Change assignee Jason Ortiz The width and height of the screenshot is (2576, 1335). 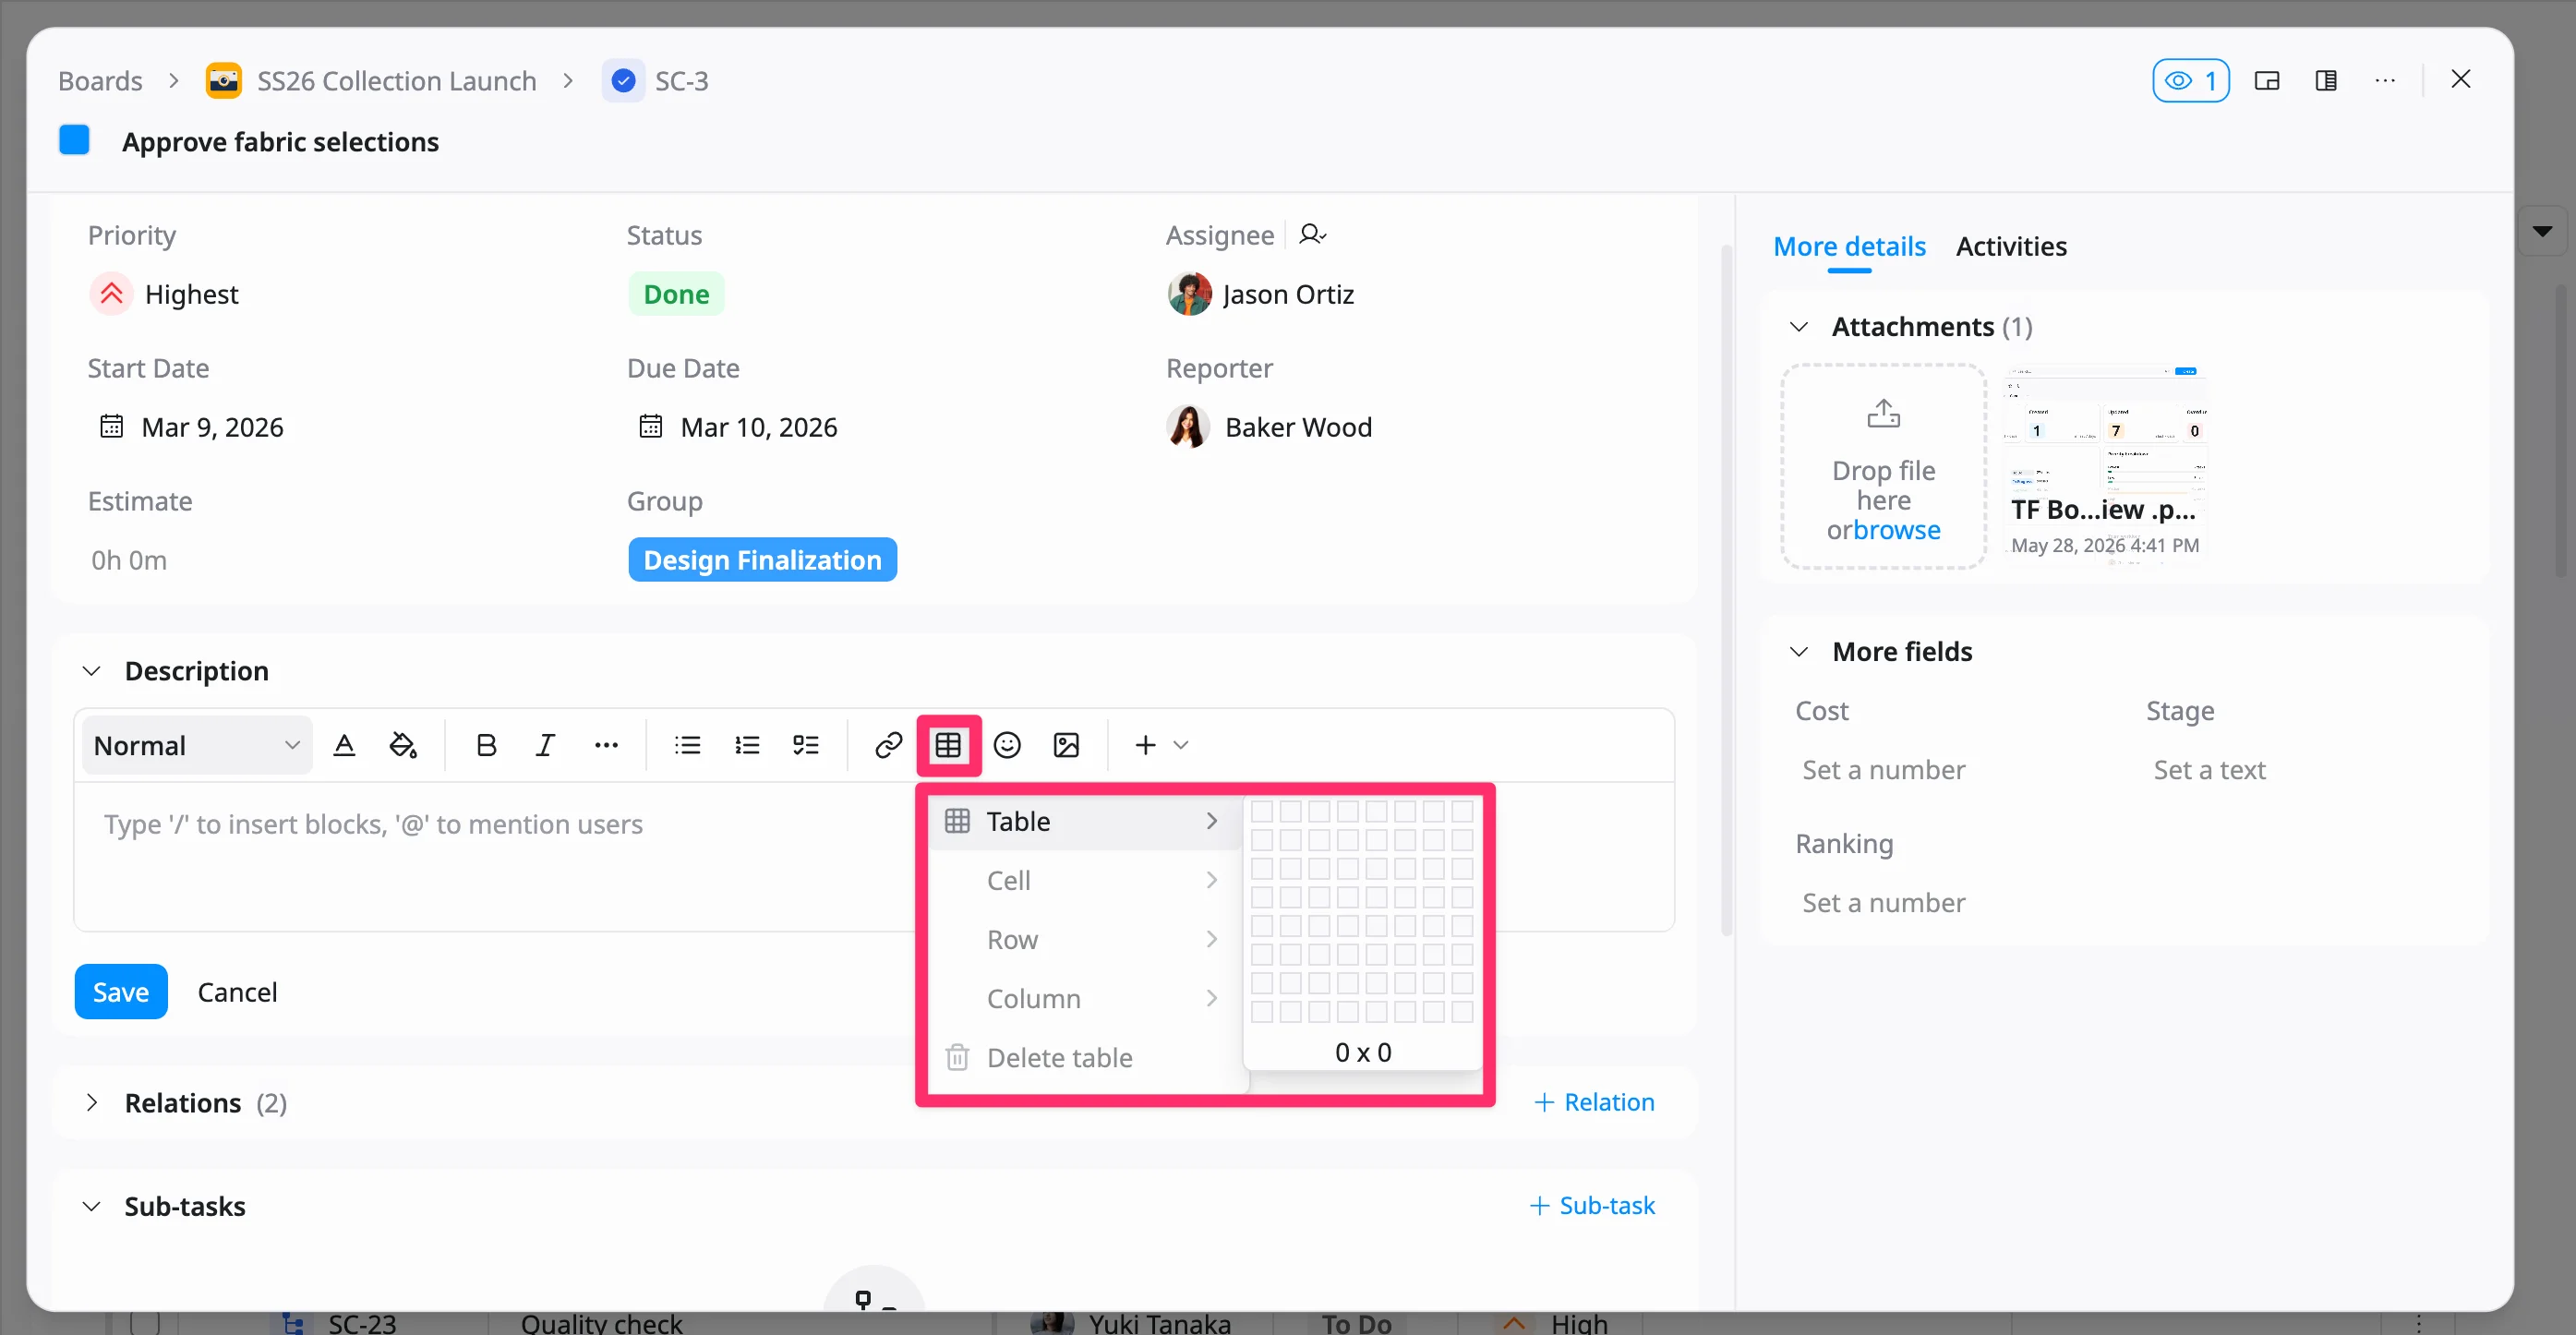coord(1260,294)
